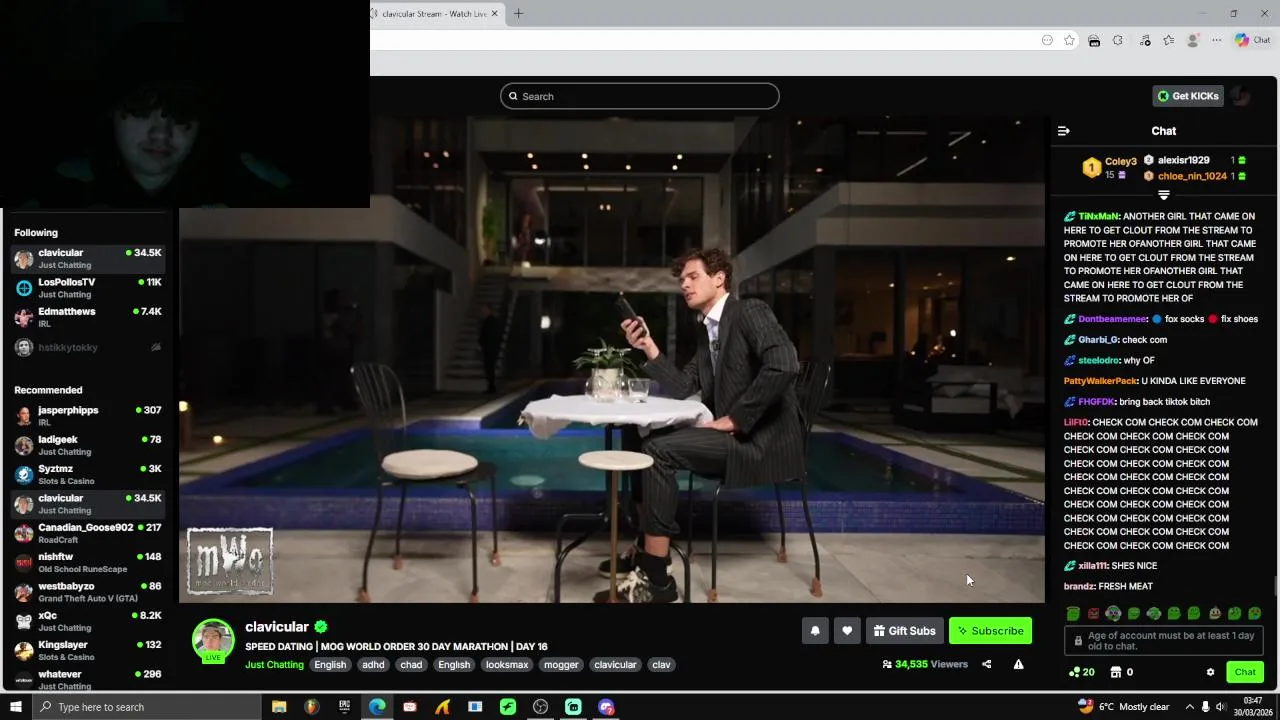
Task: Click the headphones emote in quick emotes
Action: click(x=1113, y=613)
